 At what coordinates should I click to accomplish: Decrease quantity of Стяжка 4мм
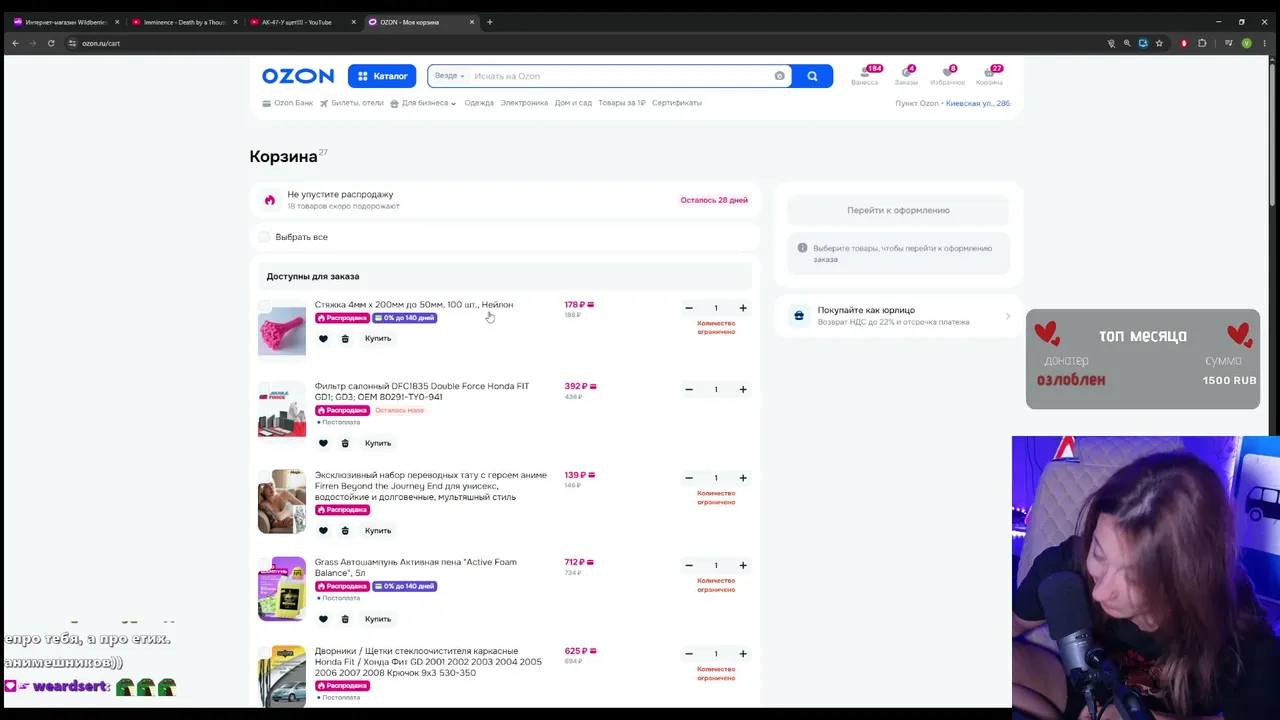tap(689, 308)
